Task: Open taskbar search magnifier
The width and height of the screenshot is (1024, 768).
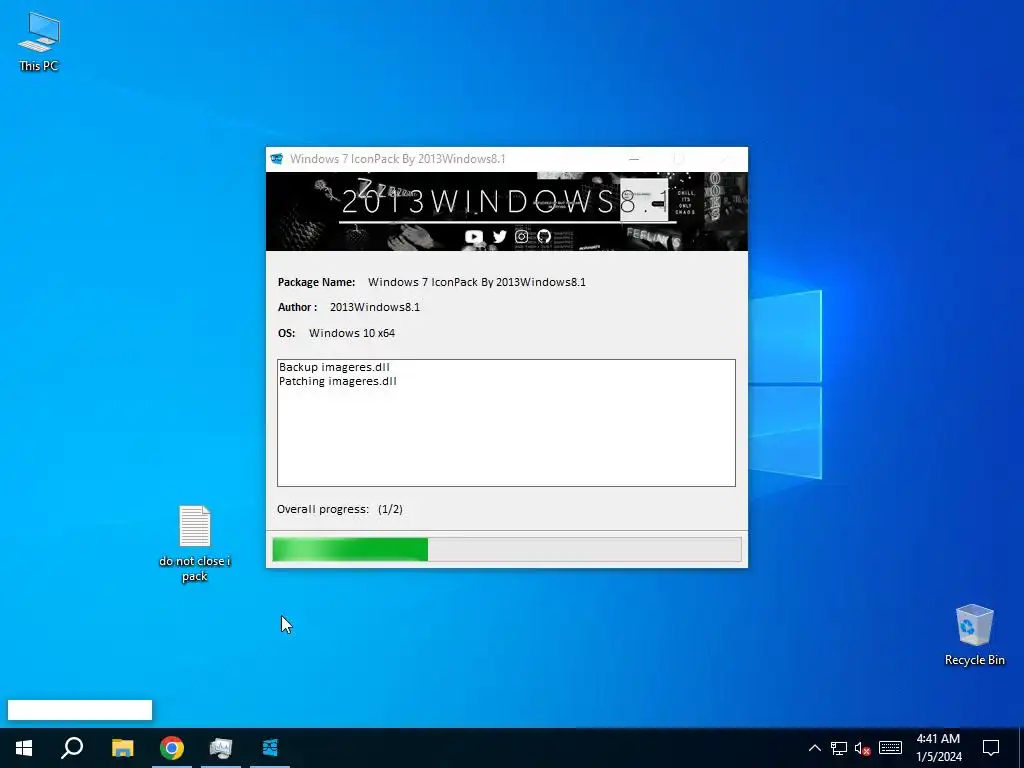Action: point(72,748)
